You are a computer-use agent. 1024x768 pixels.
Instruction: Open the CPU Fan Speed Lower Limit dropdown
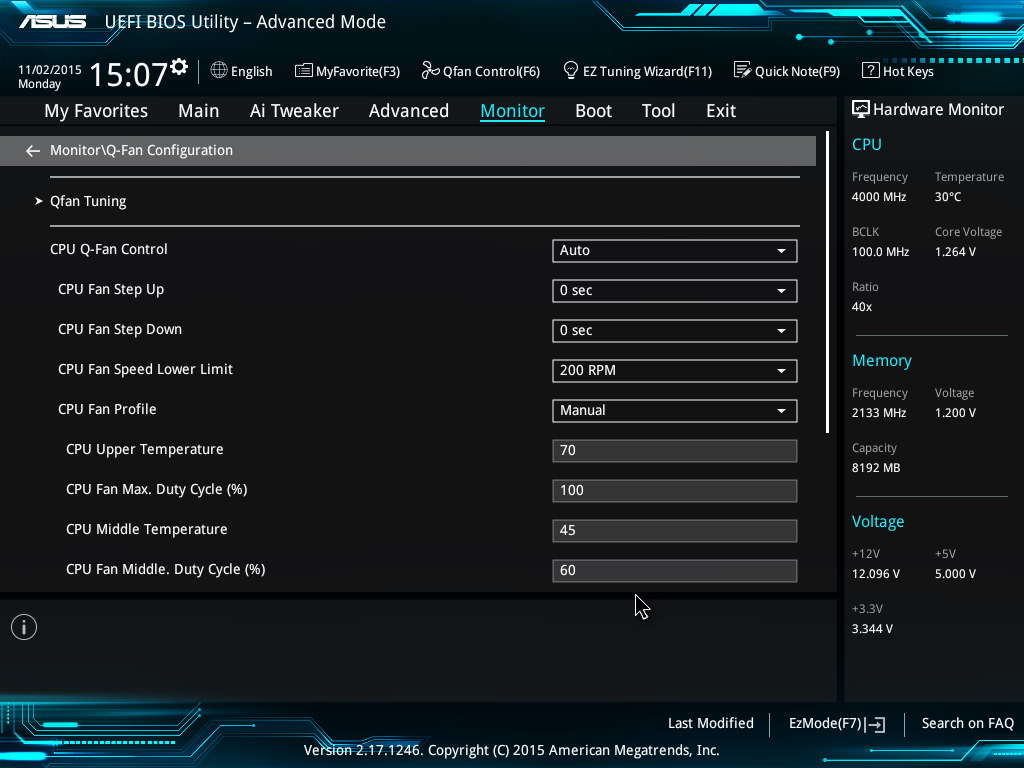[x=674, y=370]
